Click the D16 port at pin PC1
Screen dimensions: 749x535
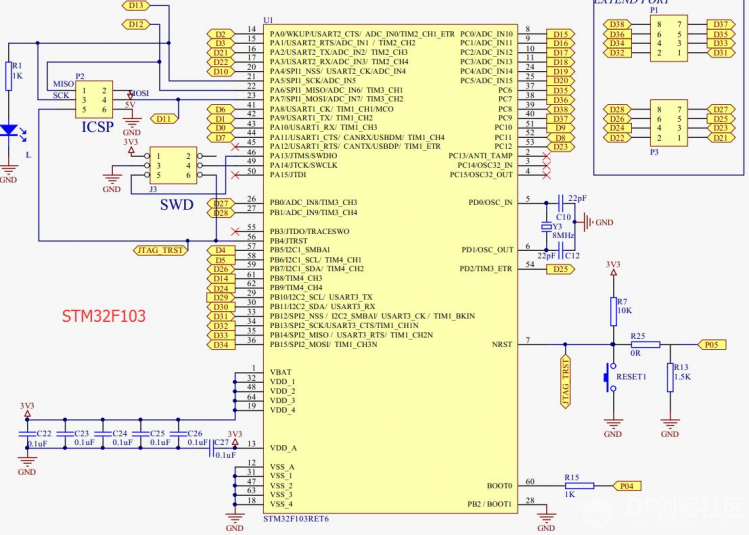point(560,43)
